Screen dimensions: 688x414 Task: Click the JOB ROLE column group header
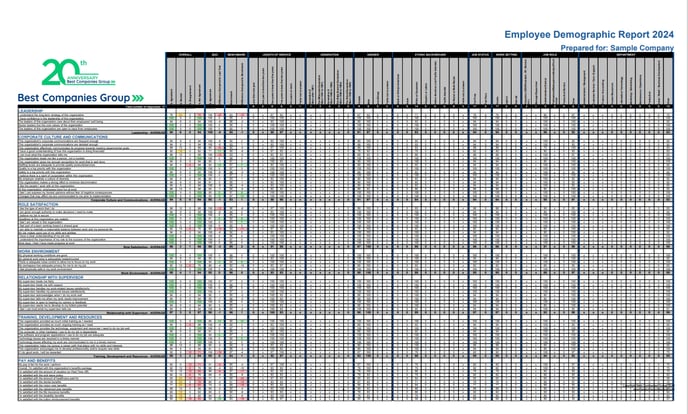550,55
